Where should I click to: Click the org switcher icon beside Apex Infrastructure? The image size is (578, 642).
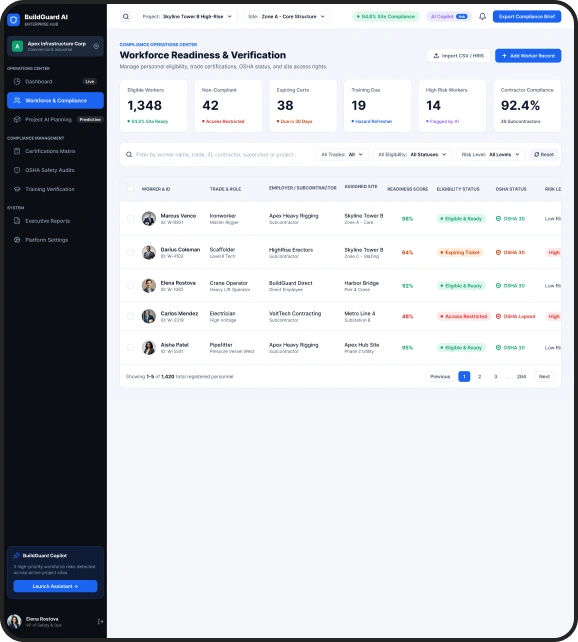(96, 46)
